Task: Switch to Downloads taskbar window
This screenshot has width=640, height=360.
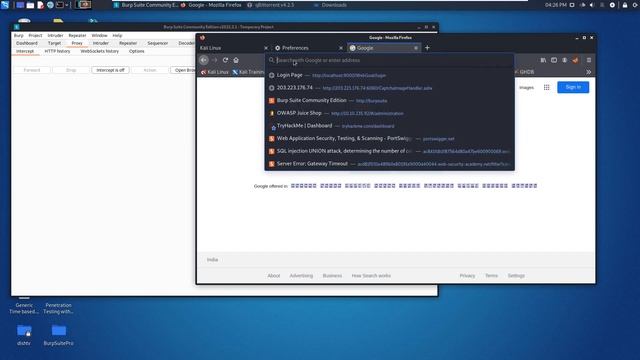Action: pos(331,5)
